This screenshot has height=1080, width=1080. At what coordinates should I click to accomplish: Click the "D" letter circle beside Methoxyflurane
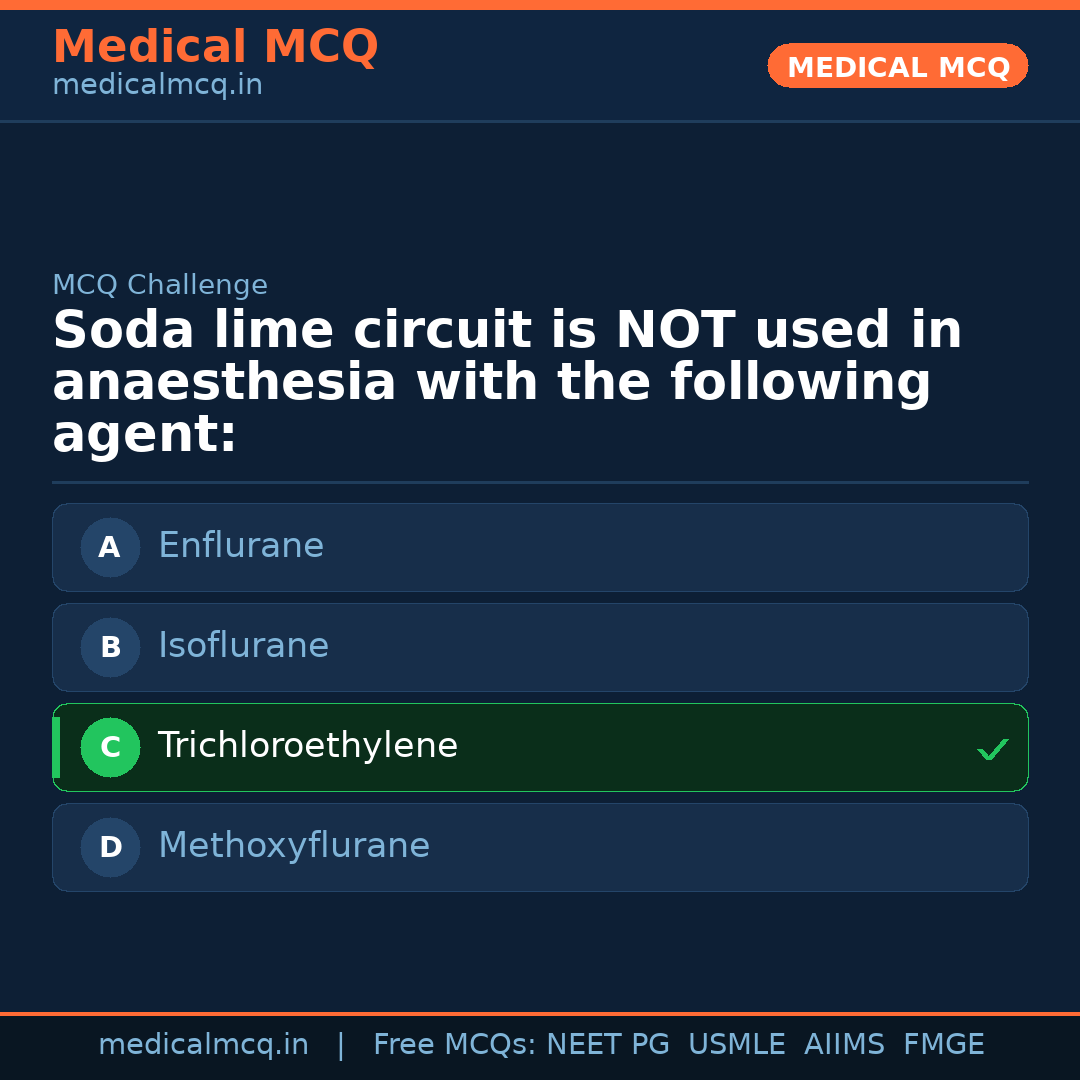pos(110,847)
